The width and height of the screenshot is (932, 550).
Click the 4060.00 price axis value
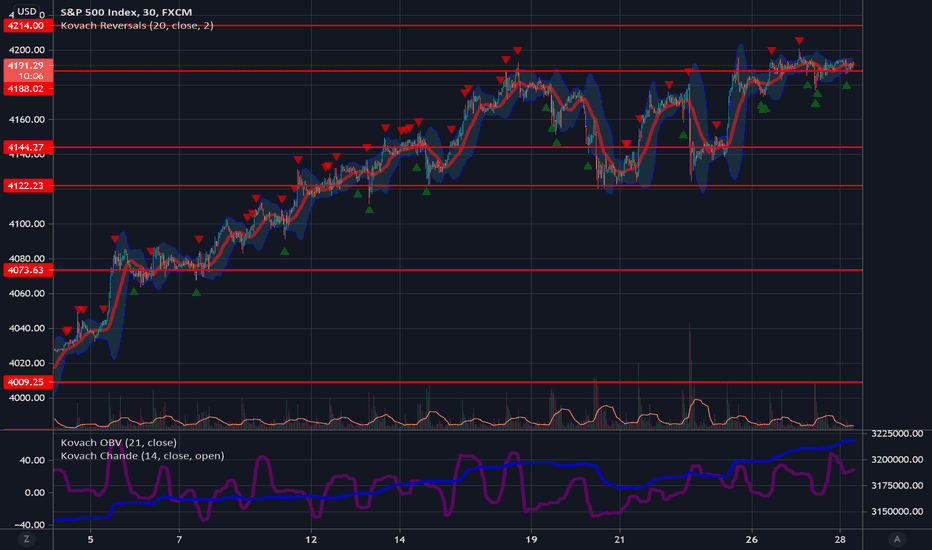click(27, 293)
